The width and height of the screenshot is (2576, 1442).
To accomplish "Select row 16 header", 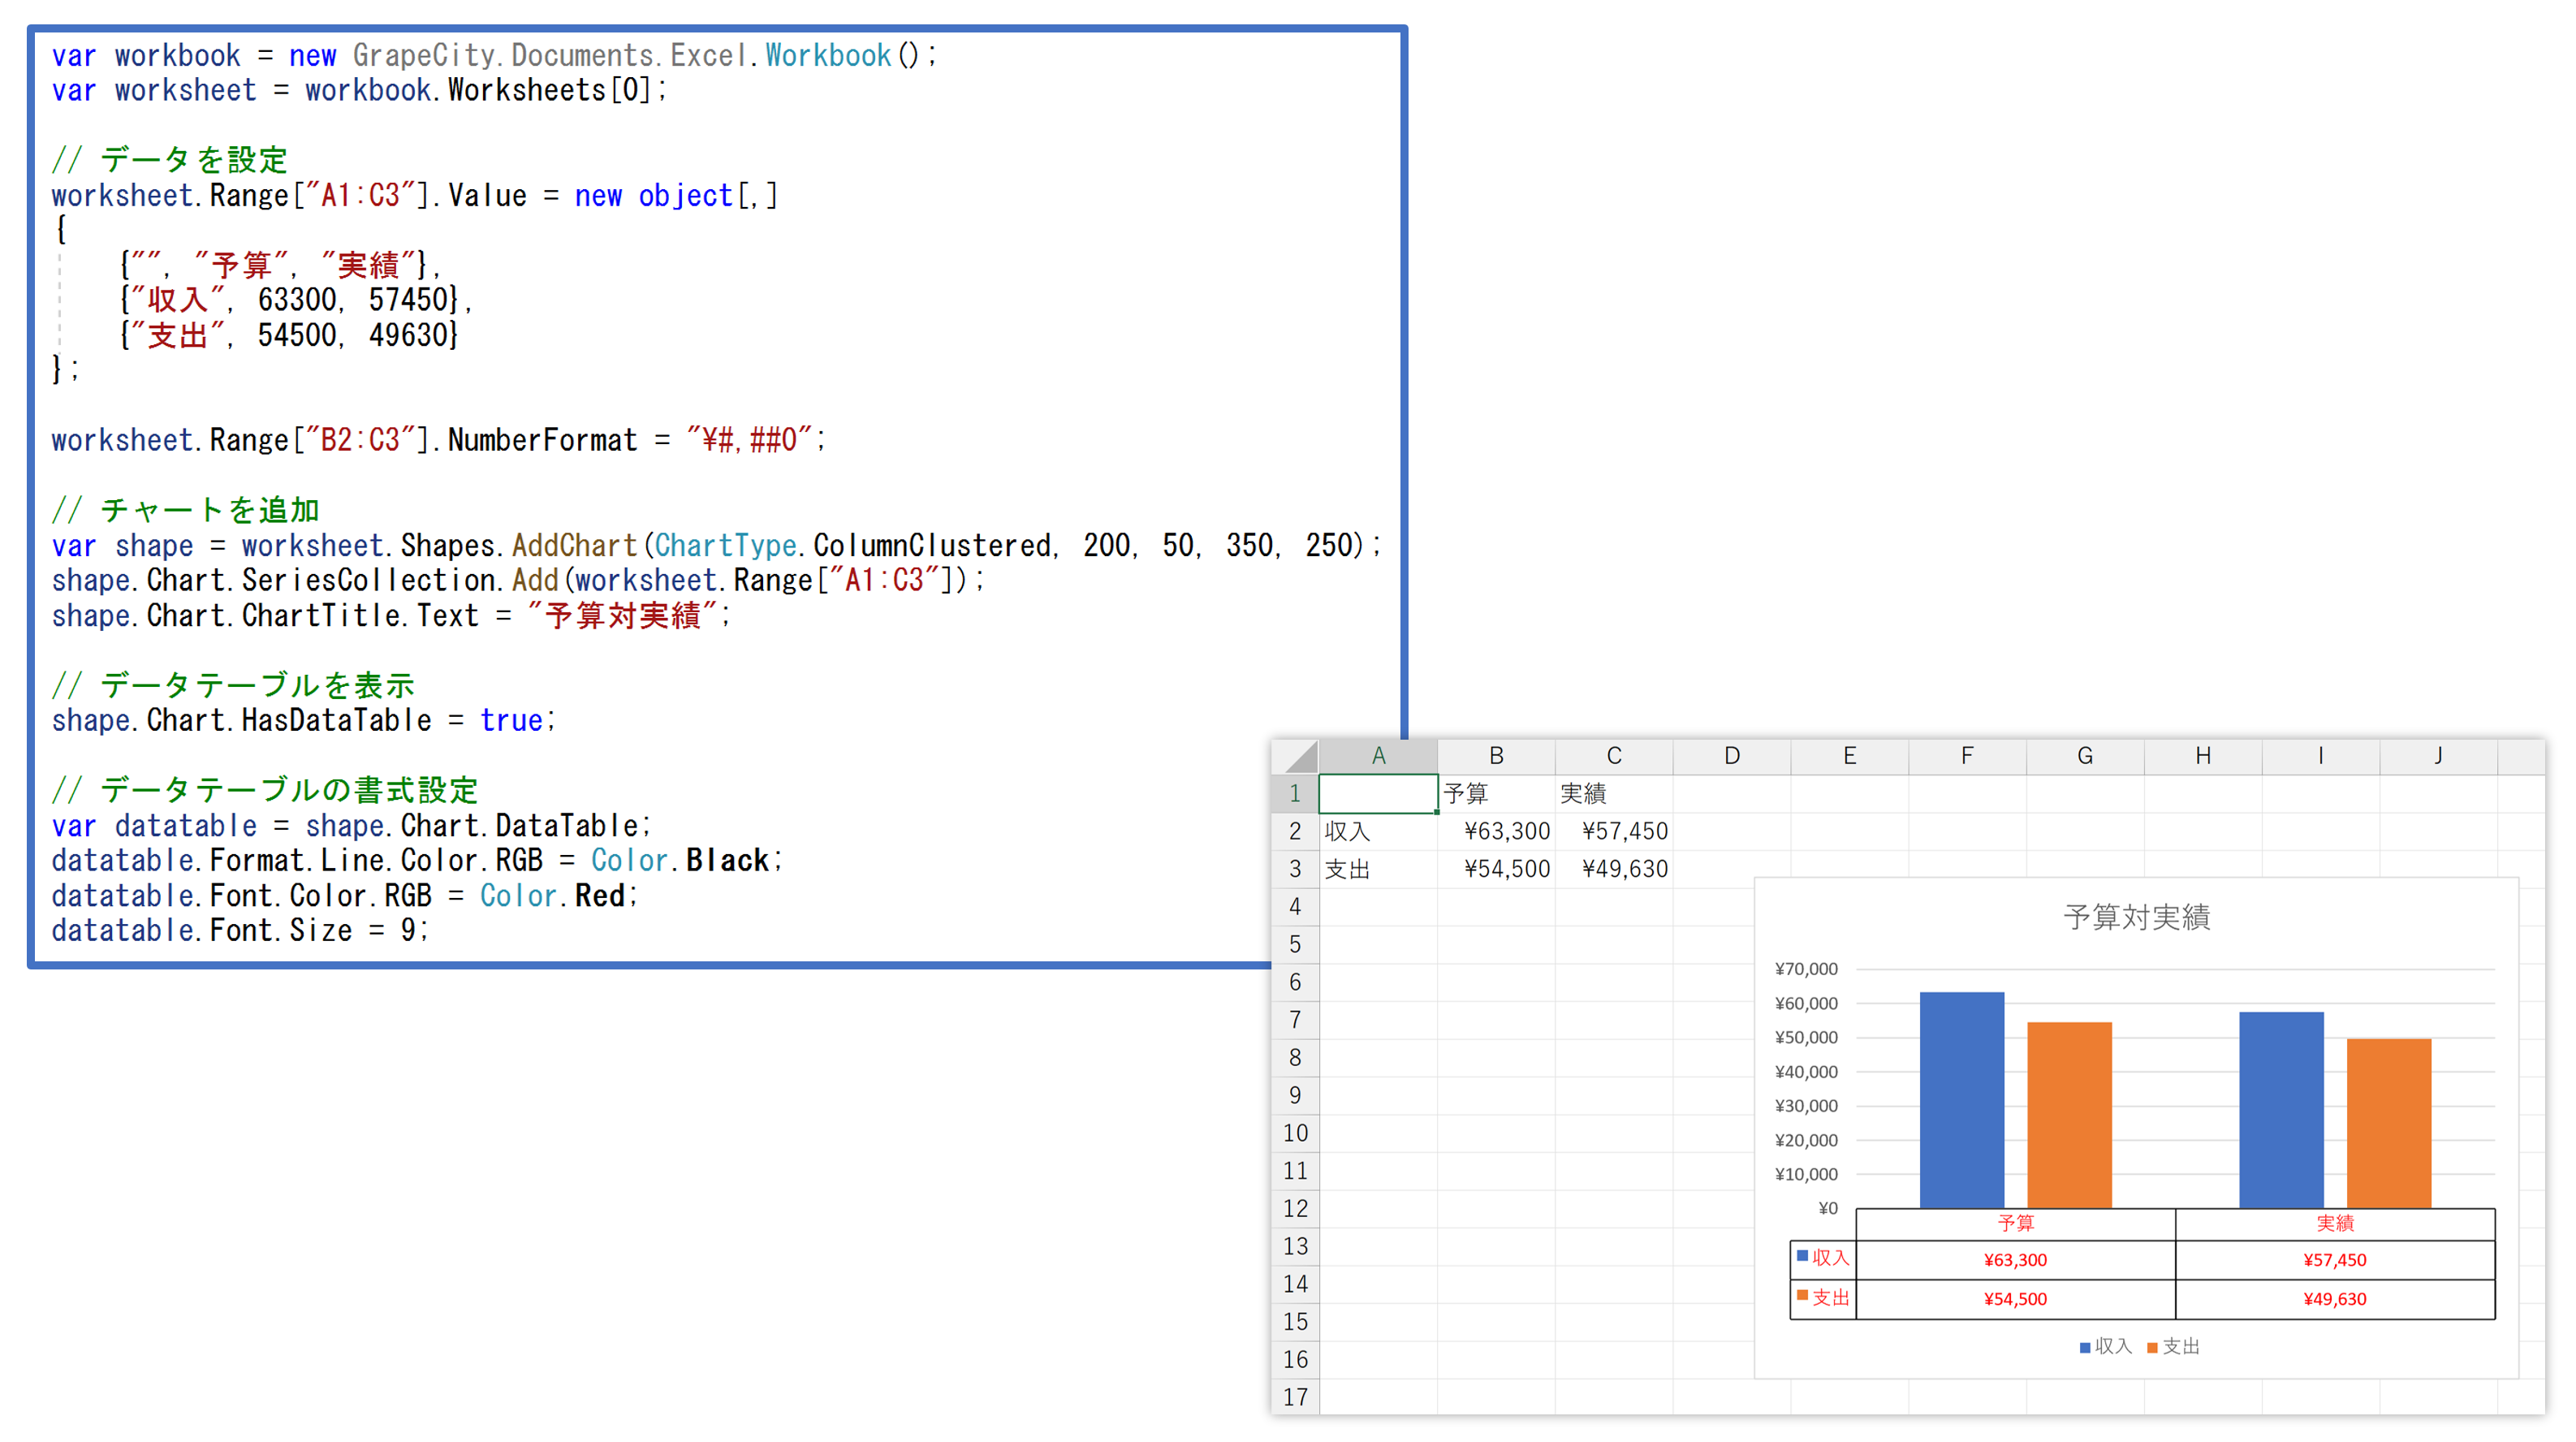I will [1295, 1360].
